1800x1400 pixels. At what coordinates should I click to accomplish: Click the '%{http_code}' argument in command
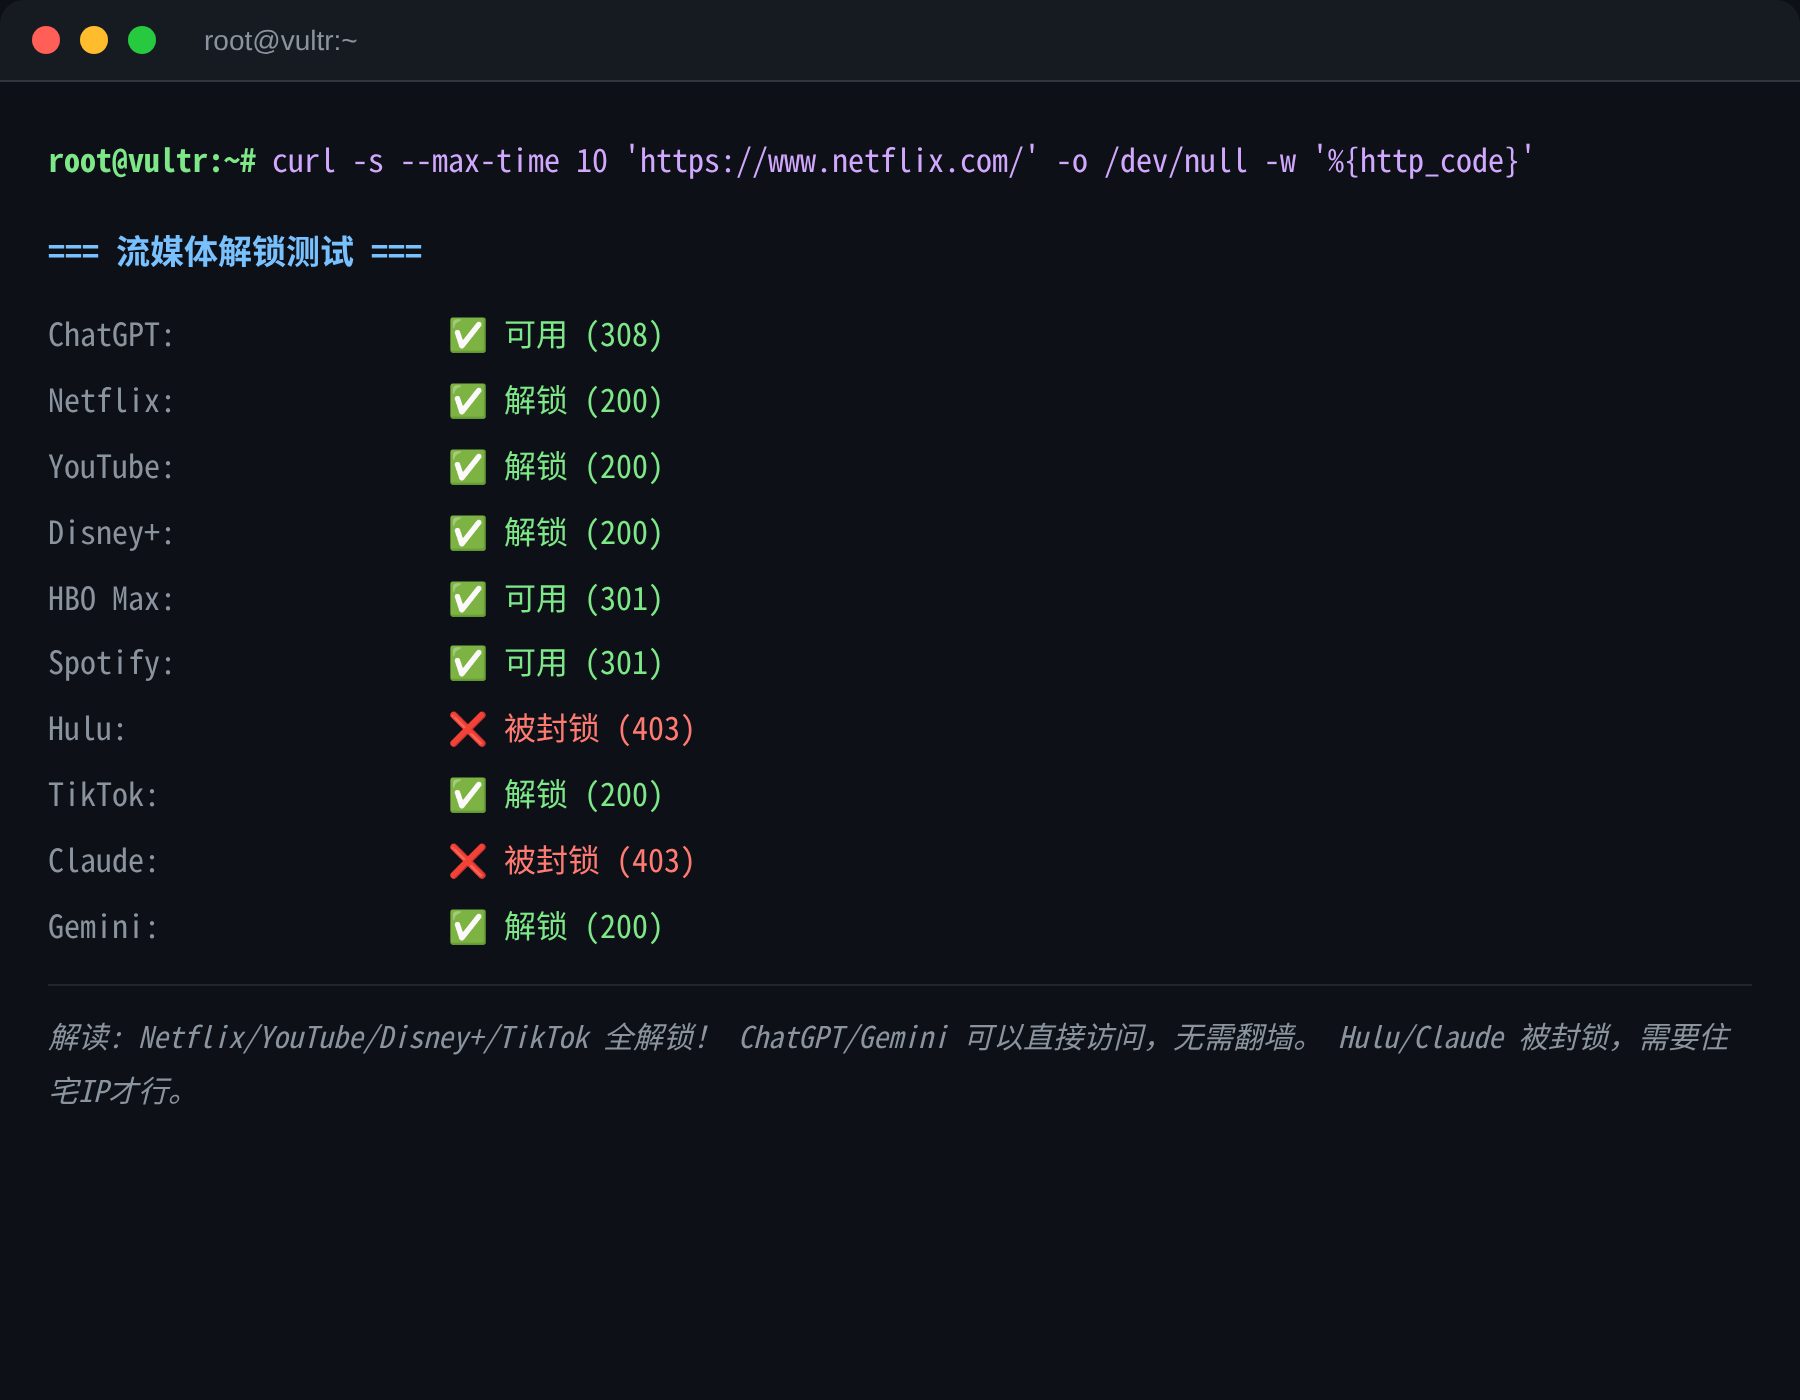click(1424, 161)
